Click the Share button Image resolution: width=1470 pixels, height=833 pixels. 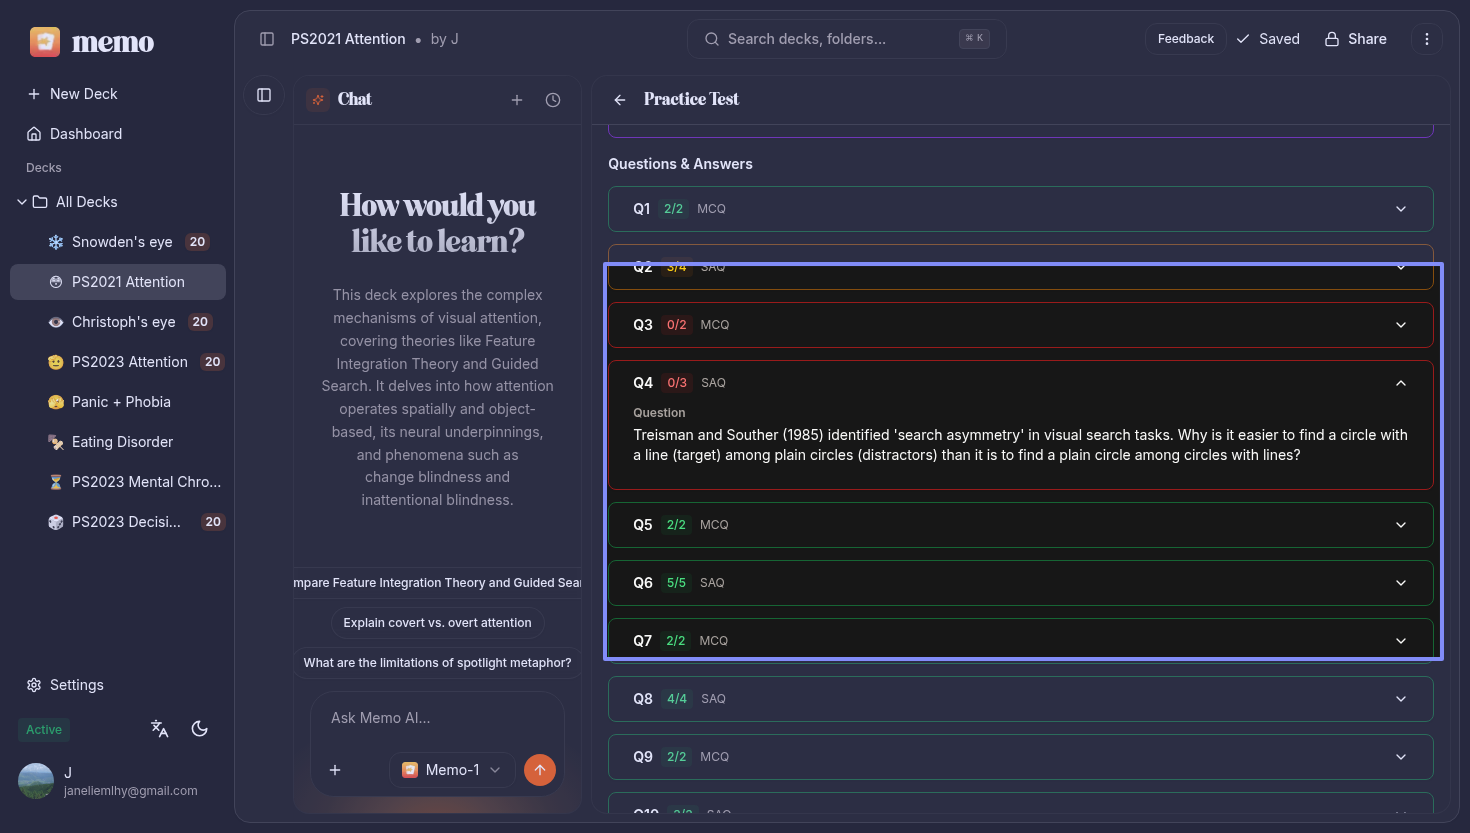1356,39
